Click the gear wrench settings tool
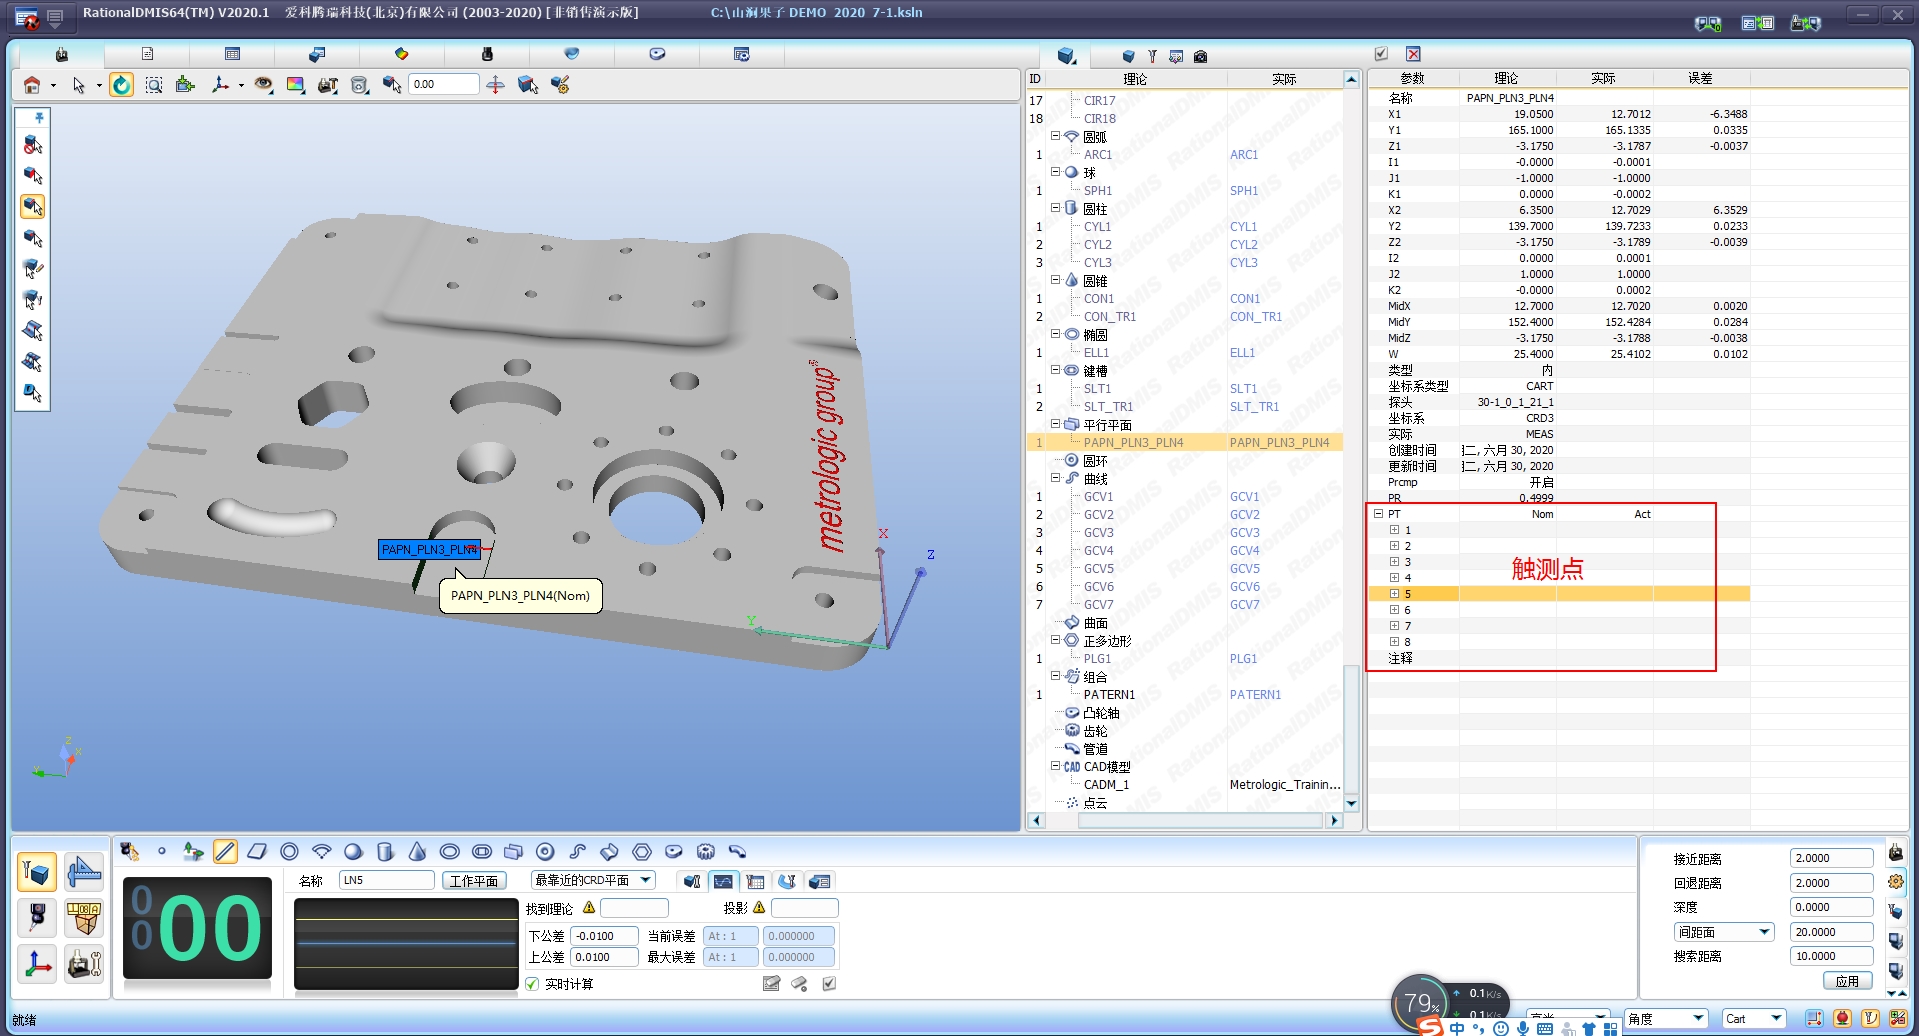1919x1036 pixels. pos(560,85)
